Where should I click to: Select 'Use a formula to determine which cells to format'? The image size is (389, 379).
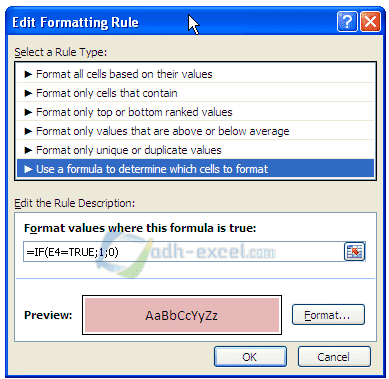click(195, 169)
